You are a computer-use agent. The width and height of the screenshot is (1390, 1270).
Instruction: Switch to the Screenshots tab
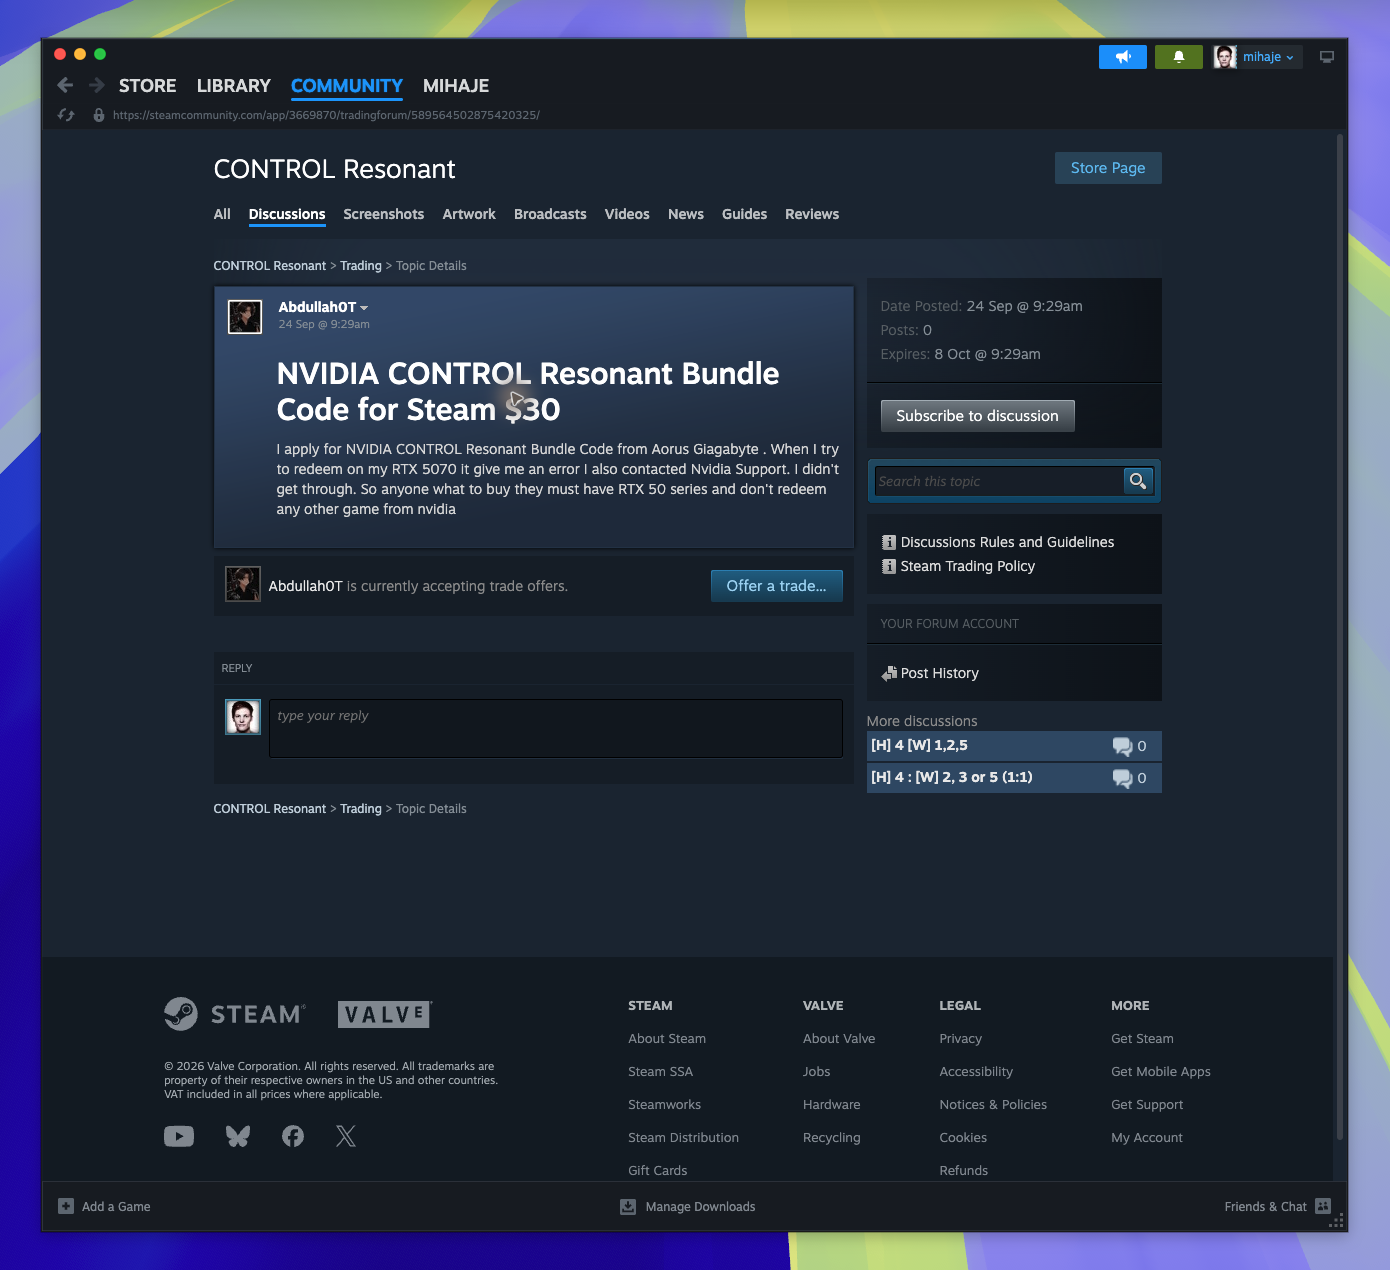[x=383, y=214]
